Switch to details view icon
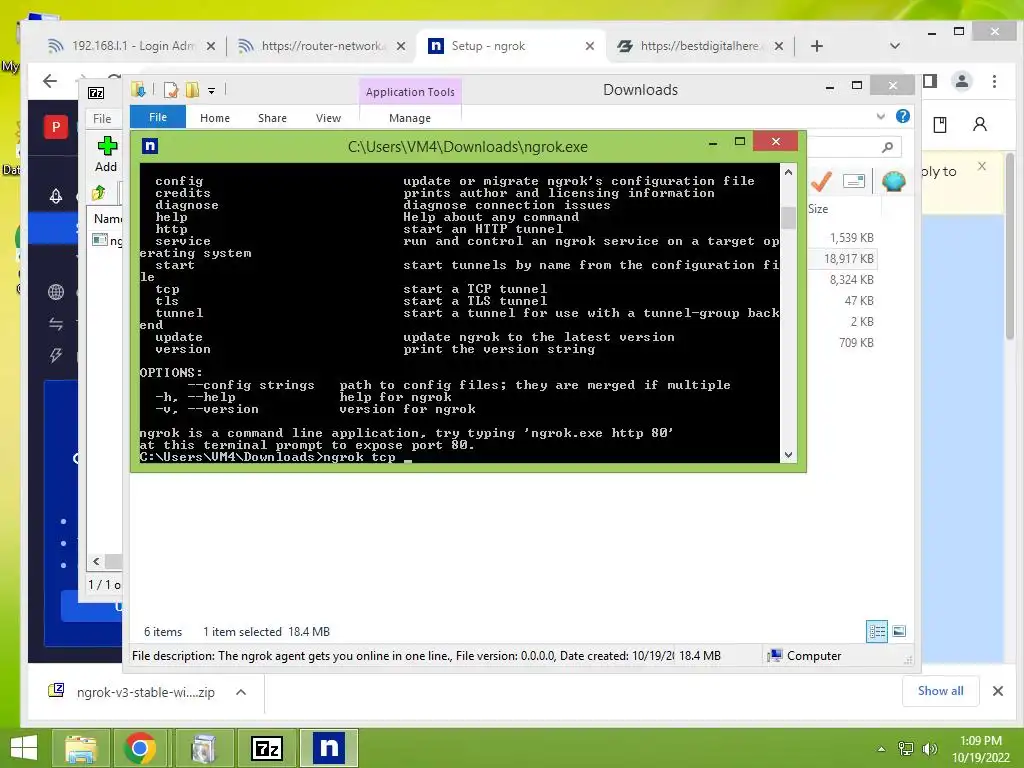The image size is (1024, 768). [877, 632]
